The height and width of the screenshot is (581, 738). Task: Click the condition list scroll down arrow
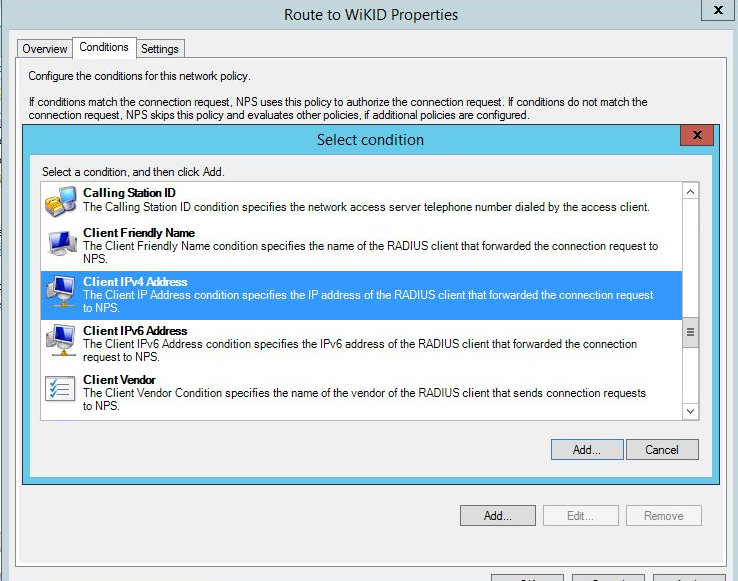690,411
